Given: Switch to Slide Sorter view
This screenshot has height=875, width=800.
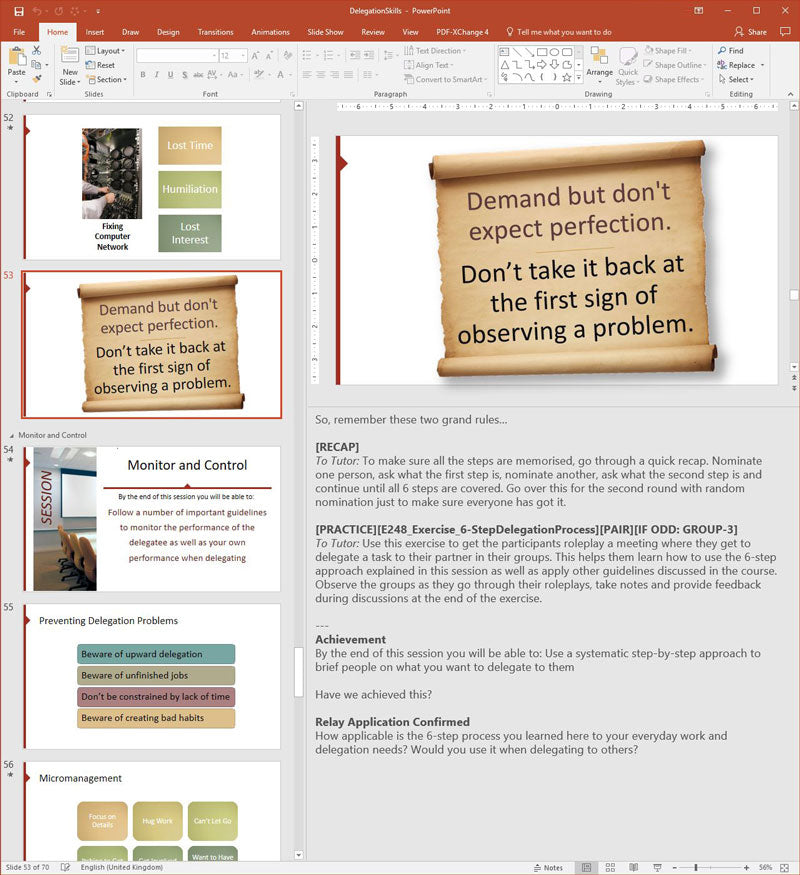Looking at the screenshot, I should [610, 867].
